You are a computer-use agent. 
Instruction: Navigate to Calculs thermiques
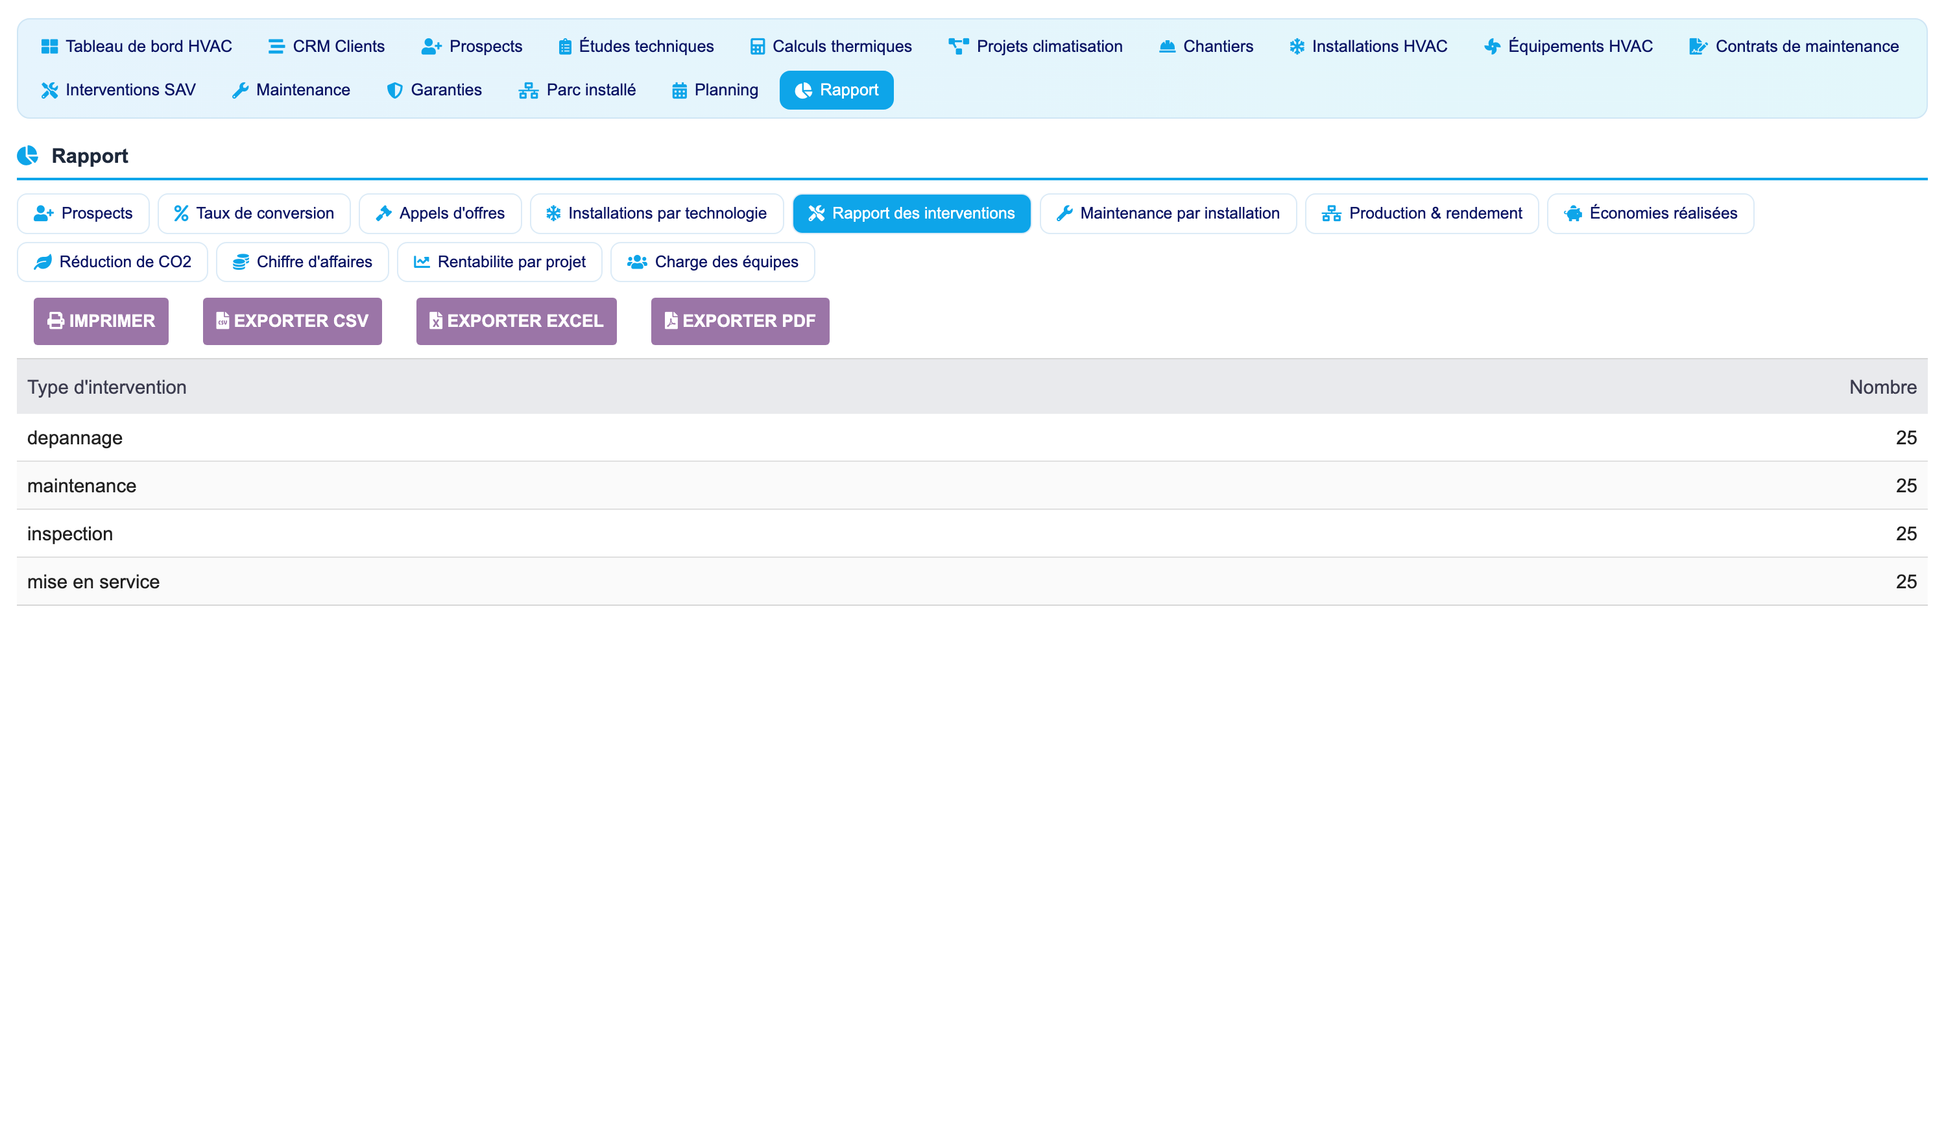pos(831,47)
